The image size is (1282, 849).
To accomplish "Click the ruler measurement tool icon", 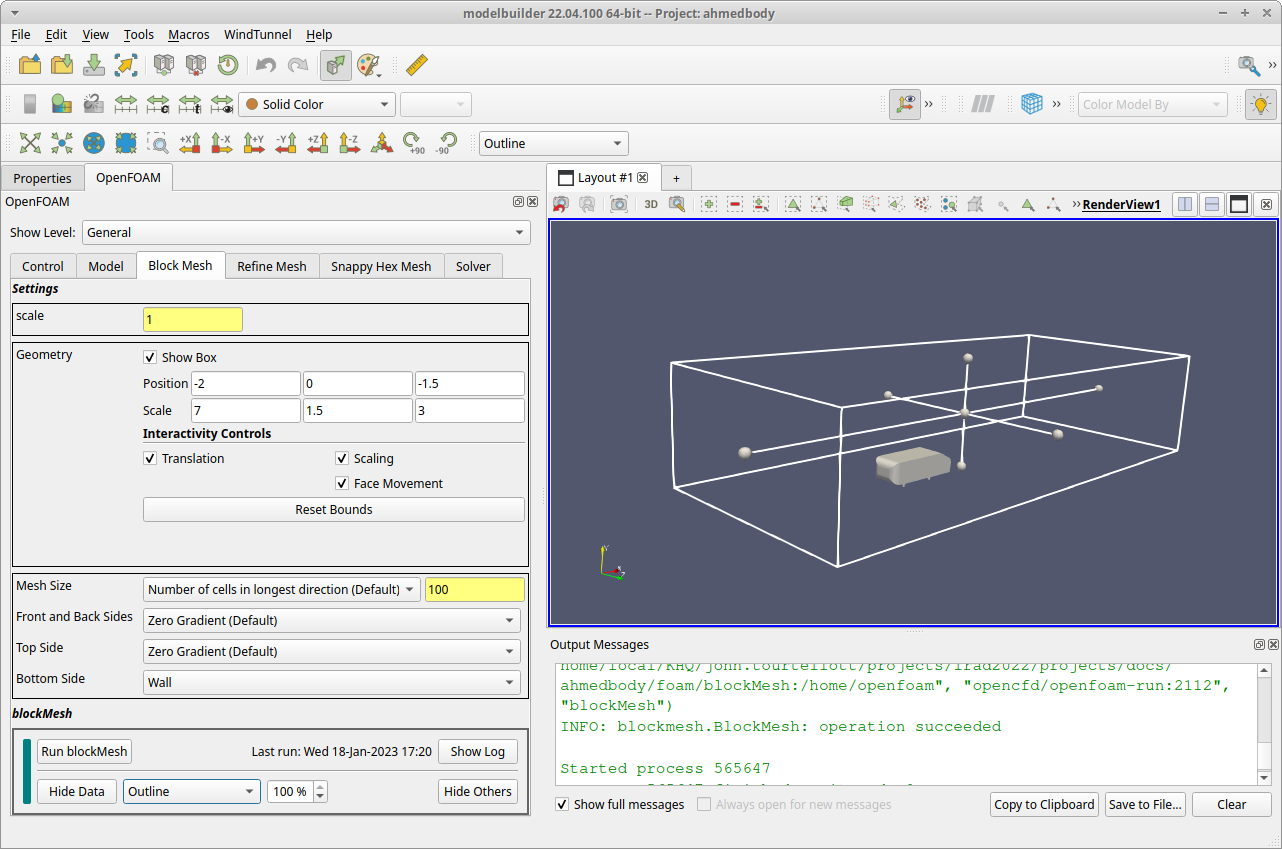I will [x=417, y=65].
